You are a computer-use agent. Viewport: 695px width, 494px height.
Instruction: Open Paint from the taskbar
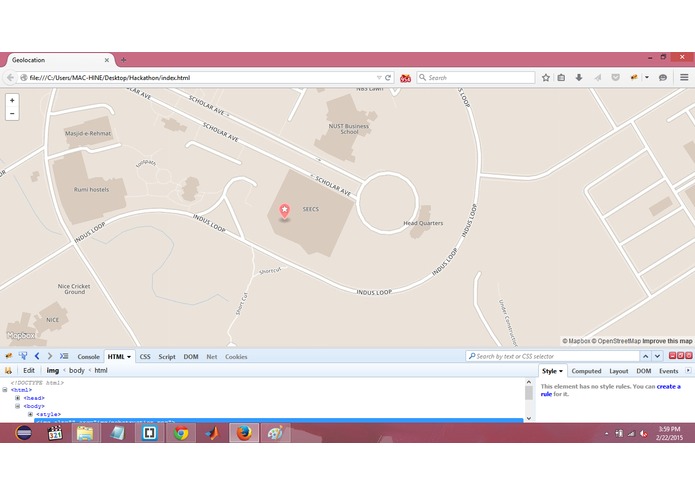tap(275, 432)
